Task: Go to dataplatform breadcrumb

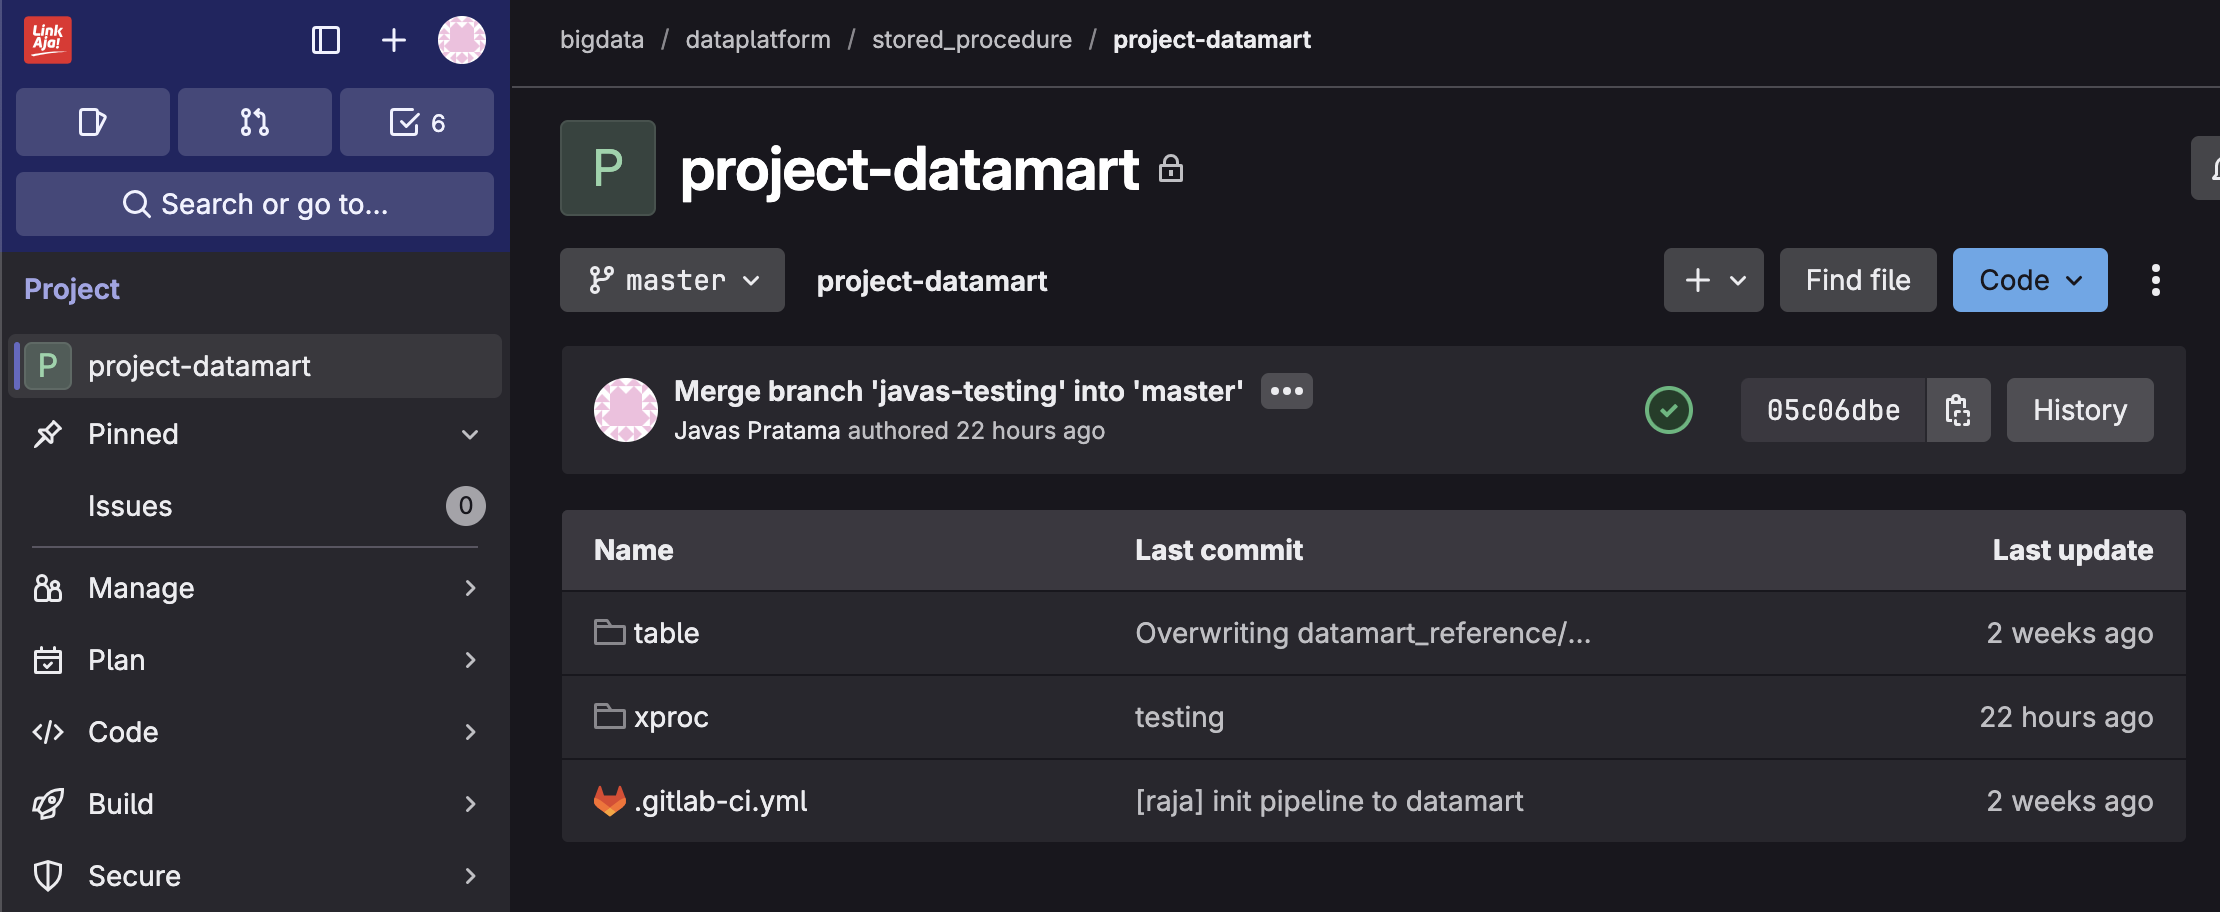Action: tap(758, 40)
